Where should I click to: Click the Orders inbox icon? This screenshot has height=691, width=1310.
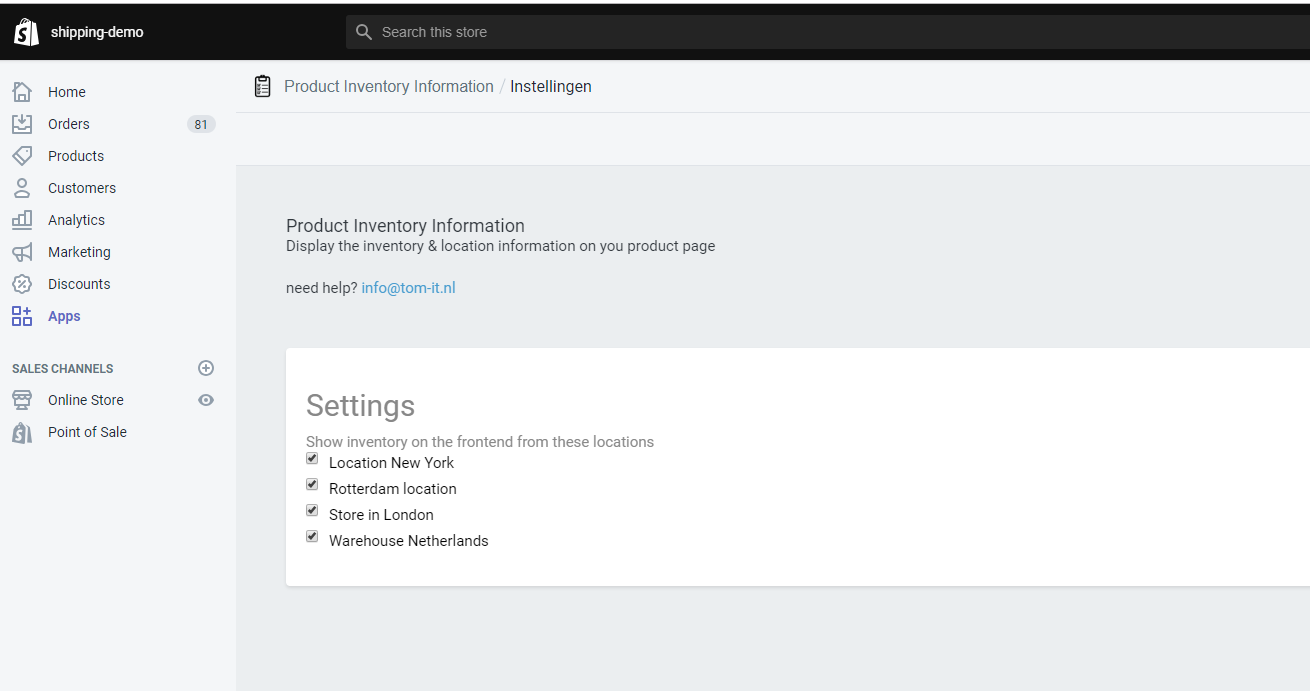tap(22, 124)
